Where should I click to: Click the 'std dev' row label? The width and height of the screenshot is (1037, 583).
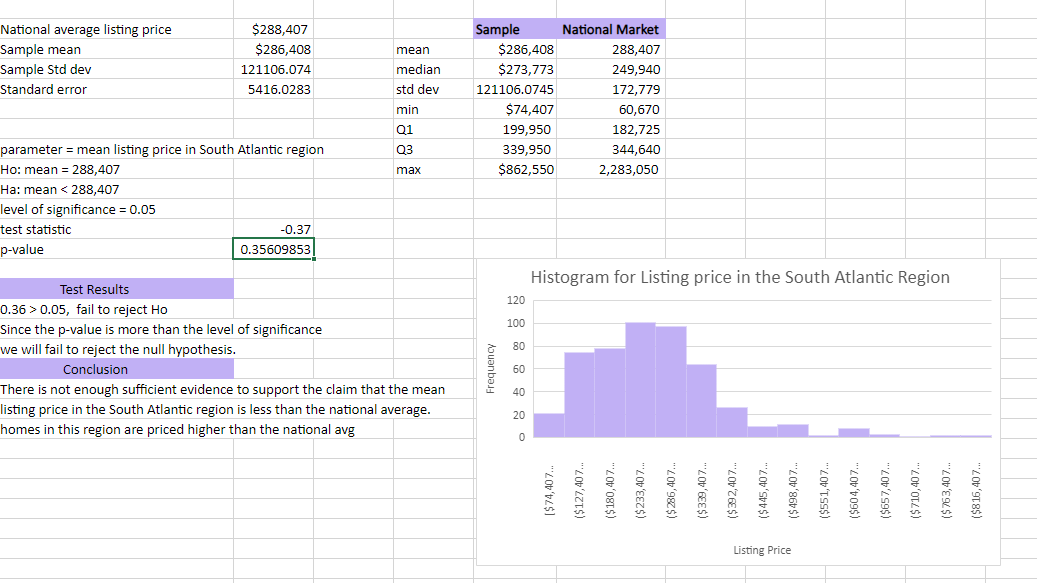(433, 89)
